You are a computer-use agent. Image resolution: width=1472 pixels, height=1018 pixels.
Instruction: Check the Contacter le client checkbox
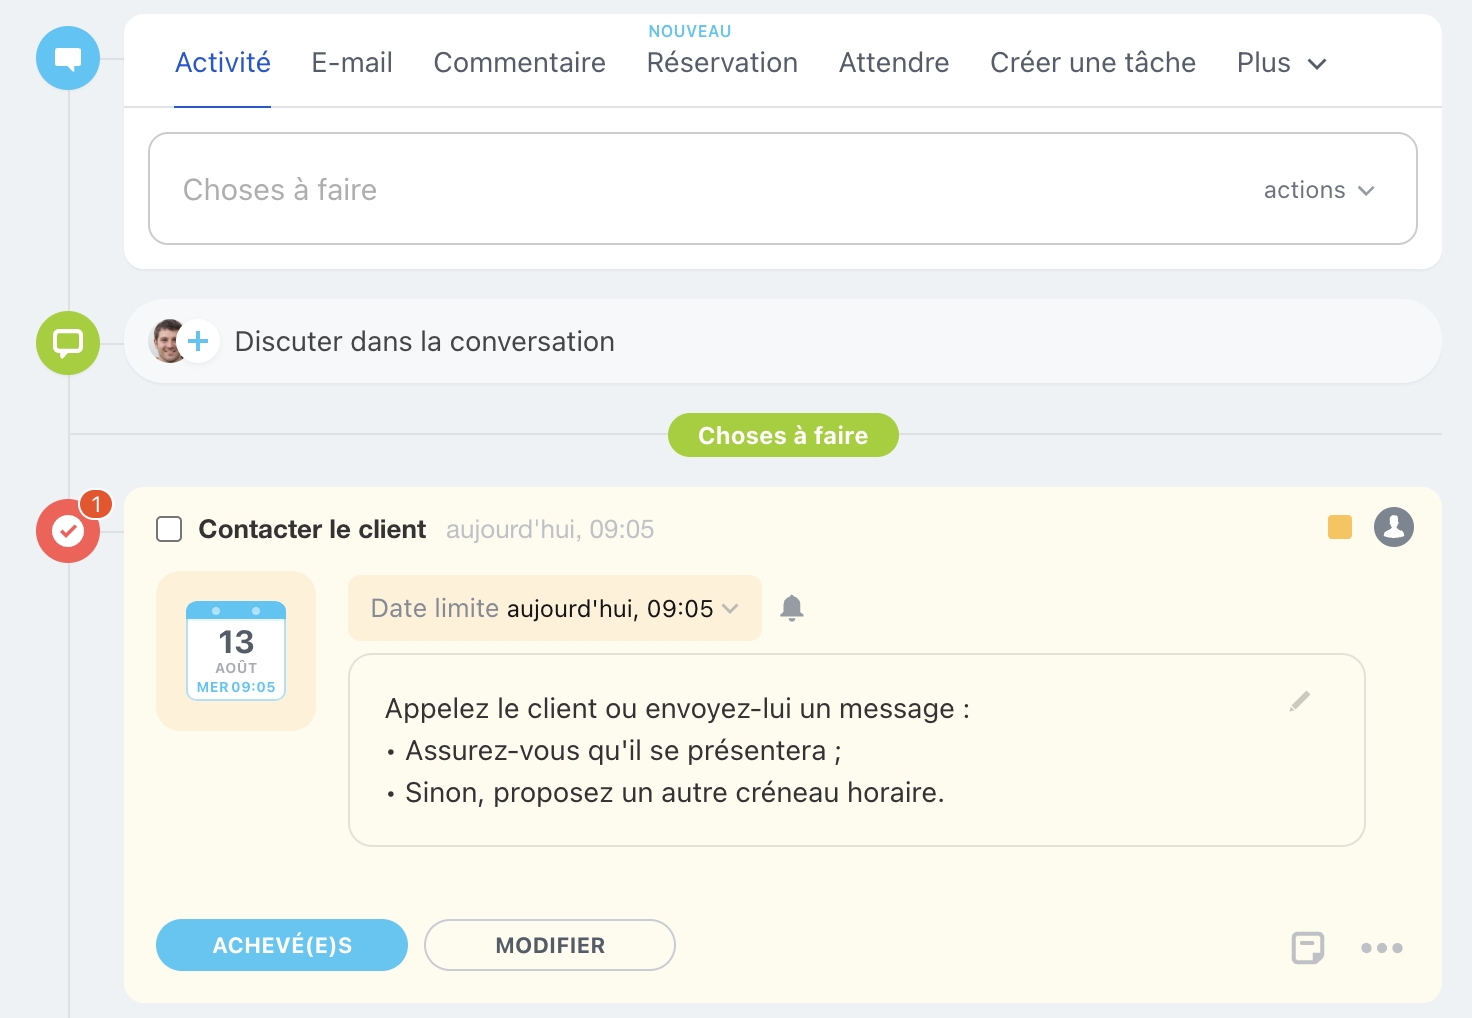[169, 529]
